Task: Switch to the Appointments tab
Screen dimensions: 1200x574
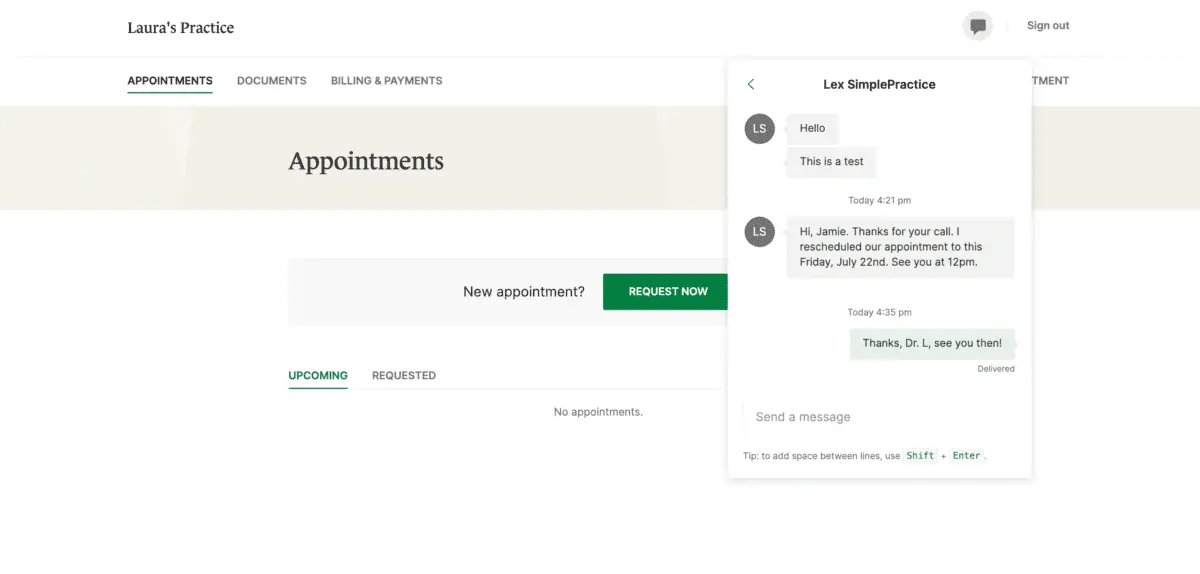Action: click(170, 81)
